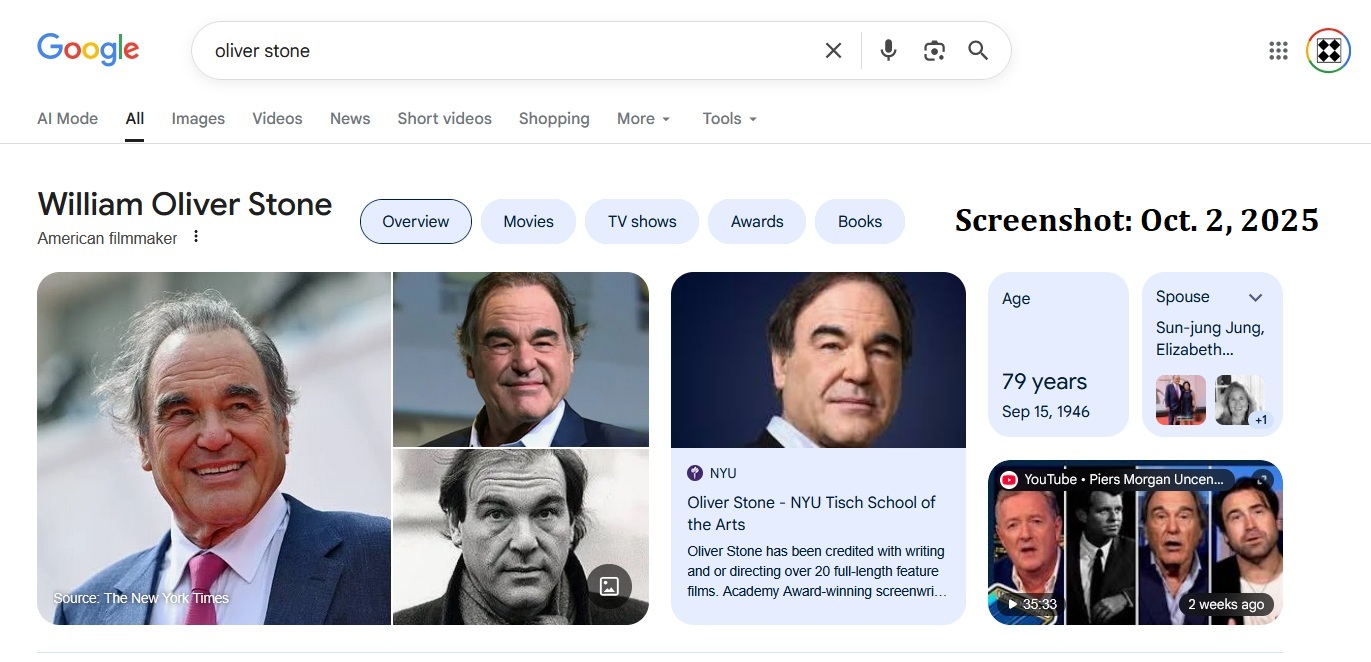Clear the search box text
The image size is (1371, 662).
point(833,50)
